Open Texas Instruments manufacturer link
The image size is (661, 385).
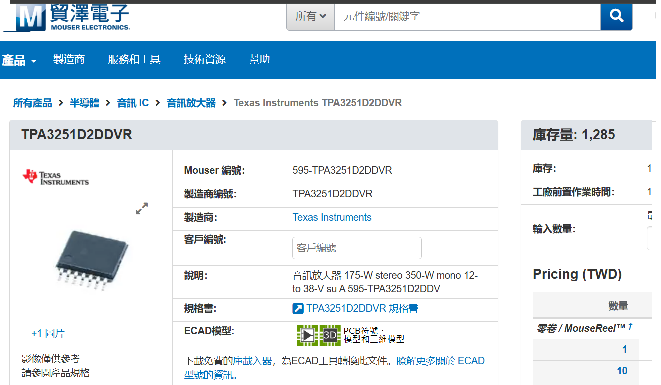pyautogui.click(x=332, y=217)
